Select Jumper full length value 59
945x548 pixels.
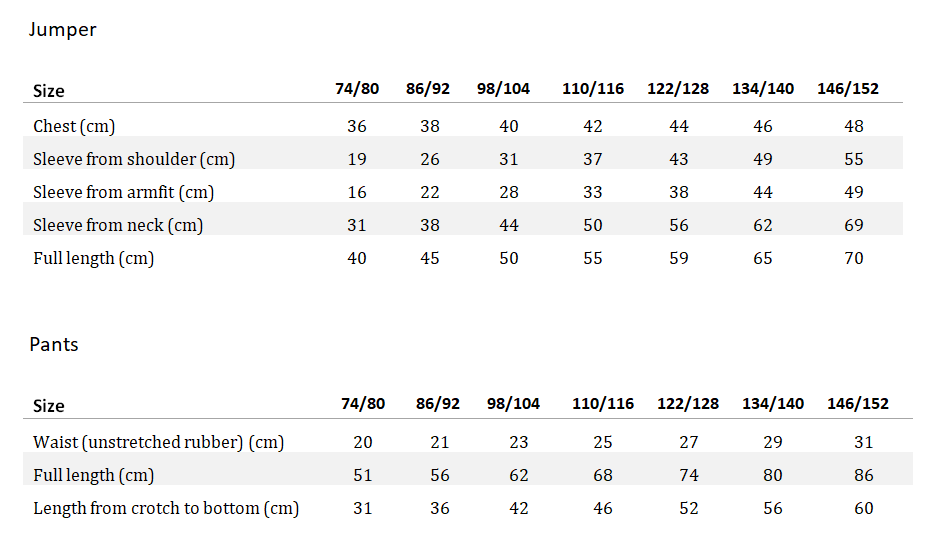point(679,258)
